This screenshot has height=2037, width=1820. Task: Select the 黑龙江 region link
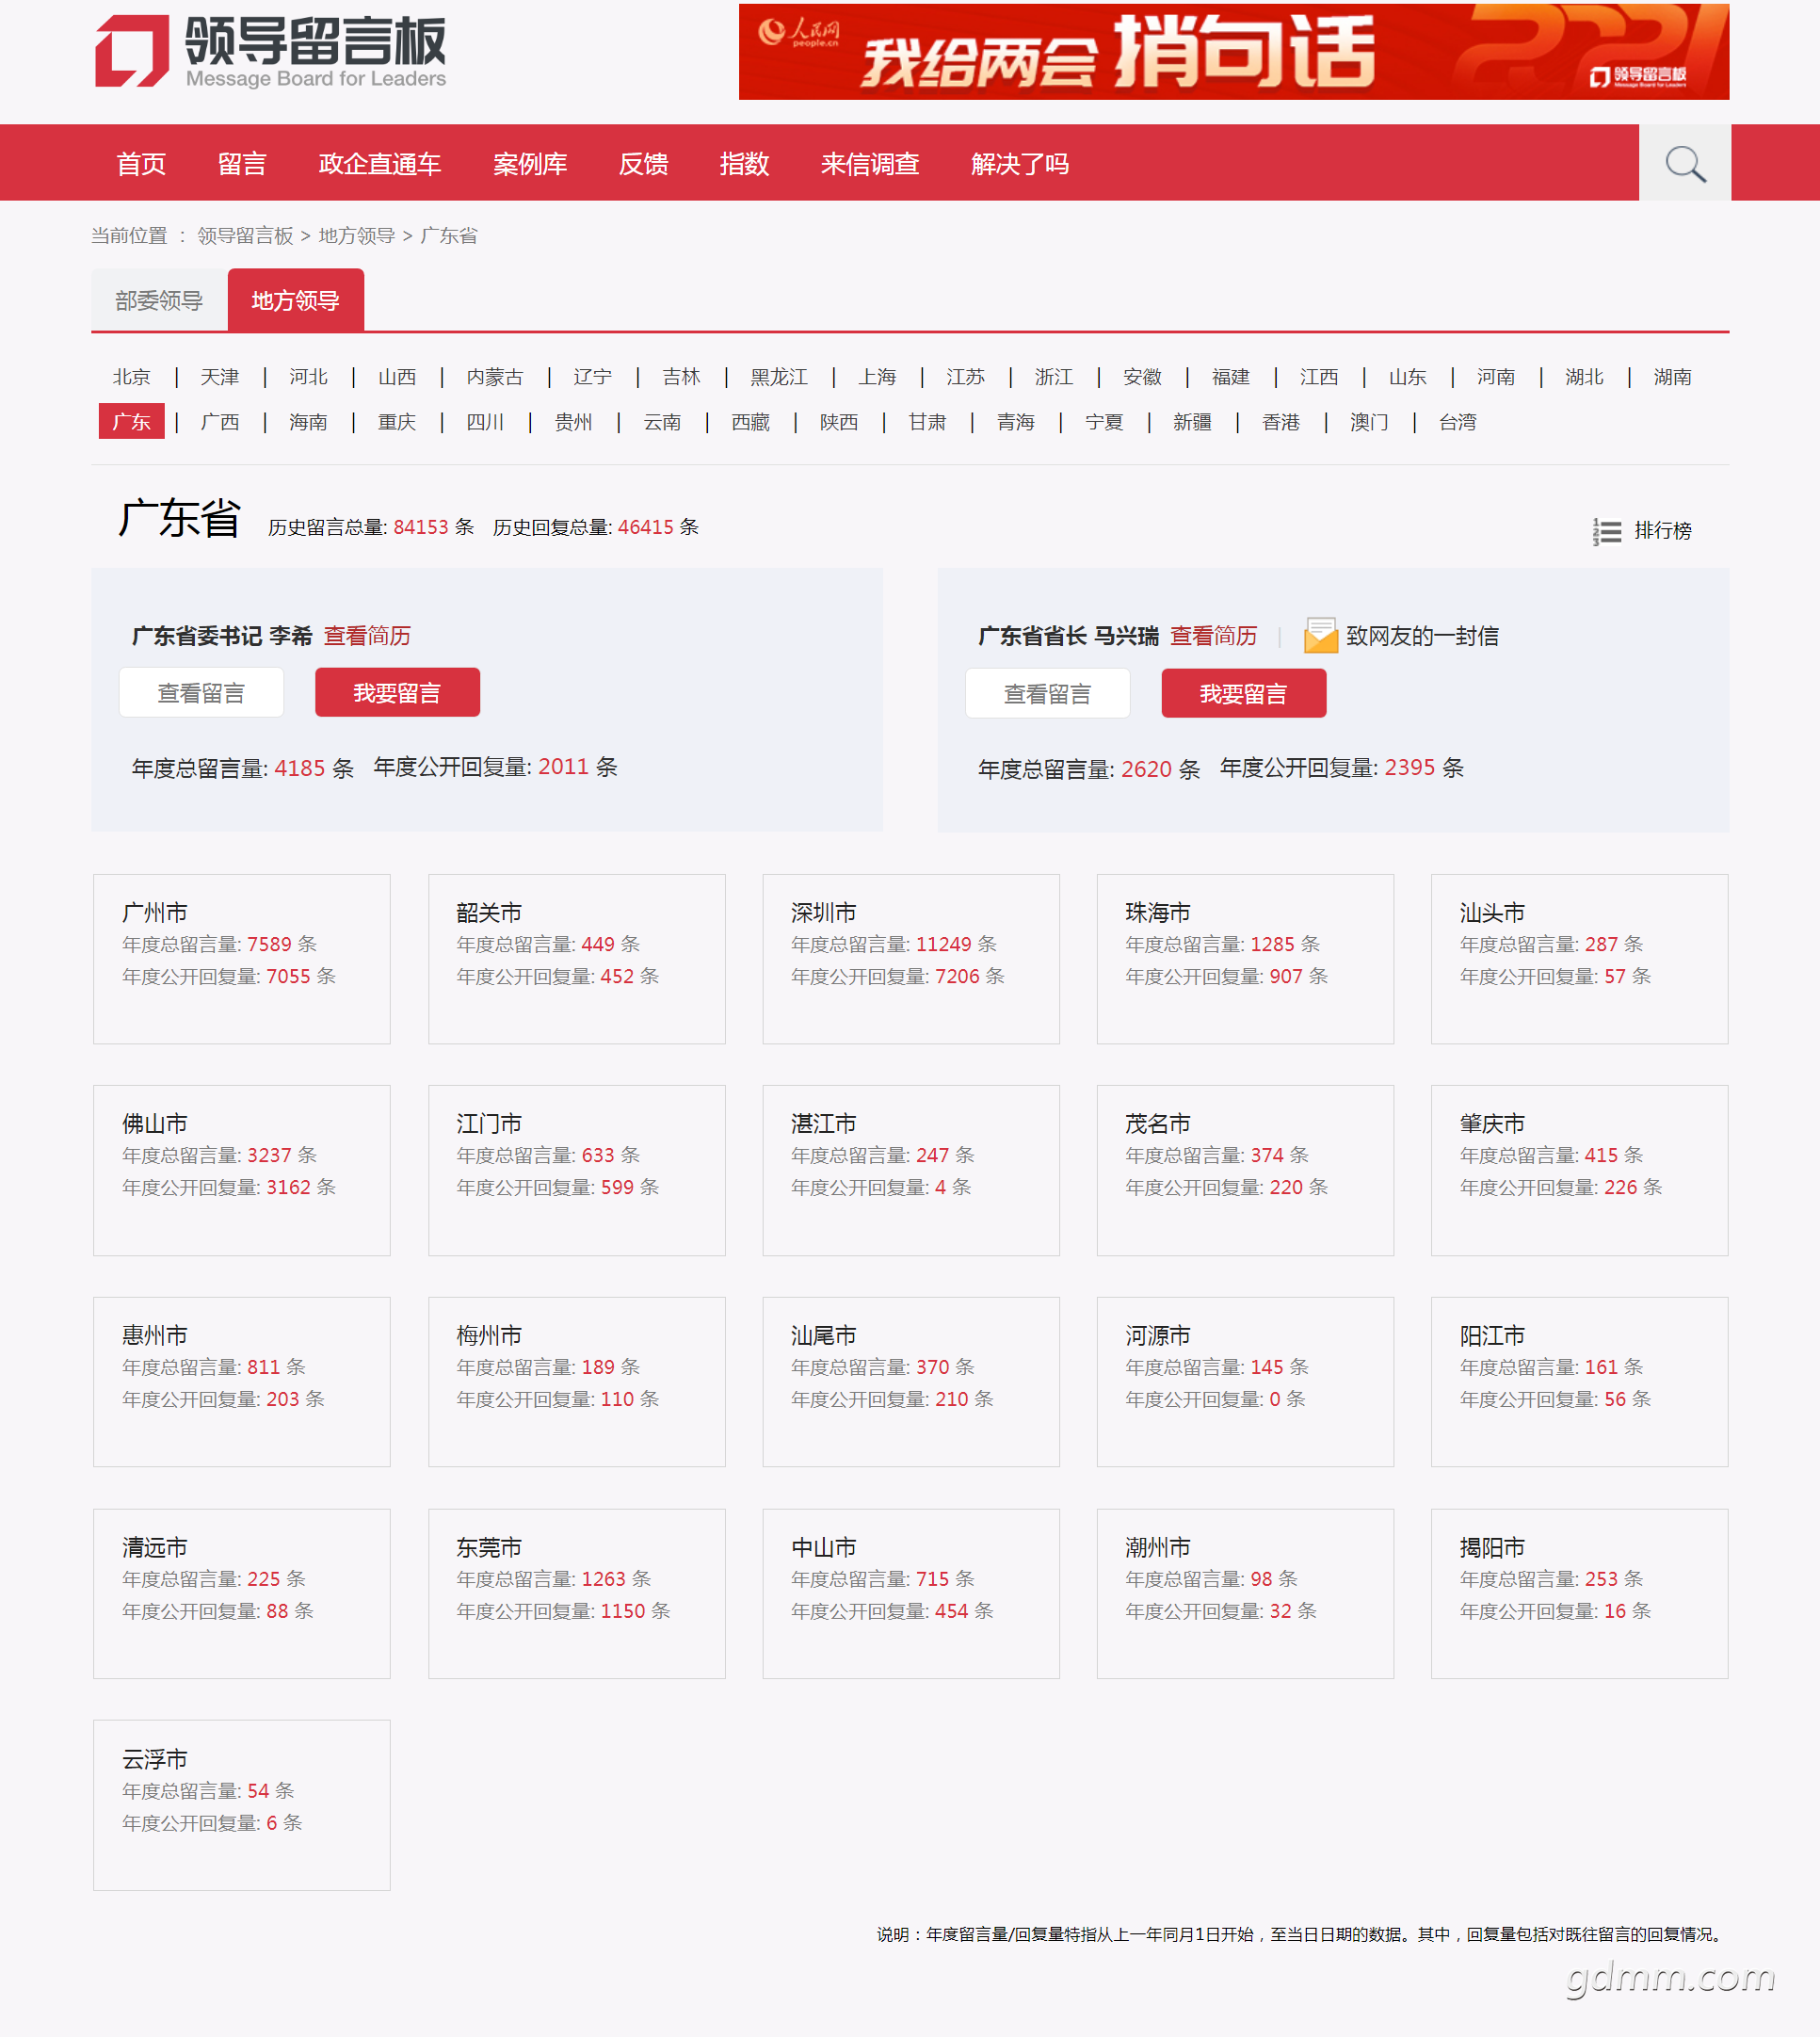point(779,377)
